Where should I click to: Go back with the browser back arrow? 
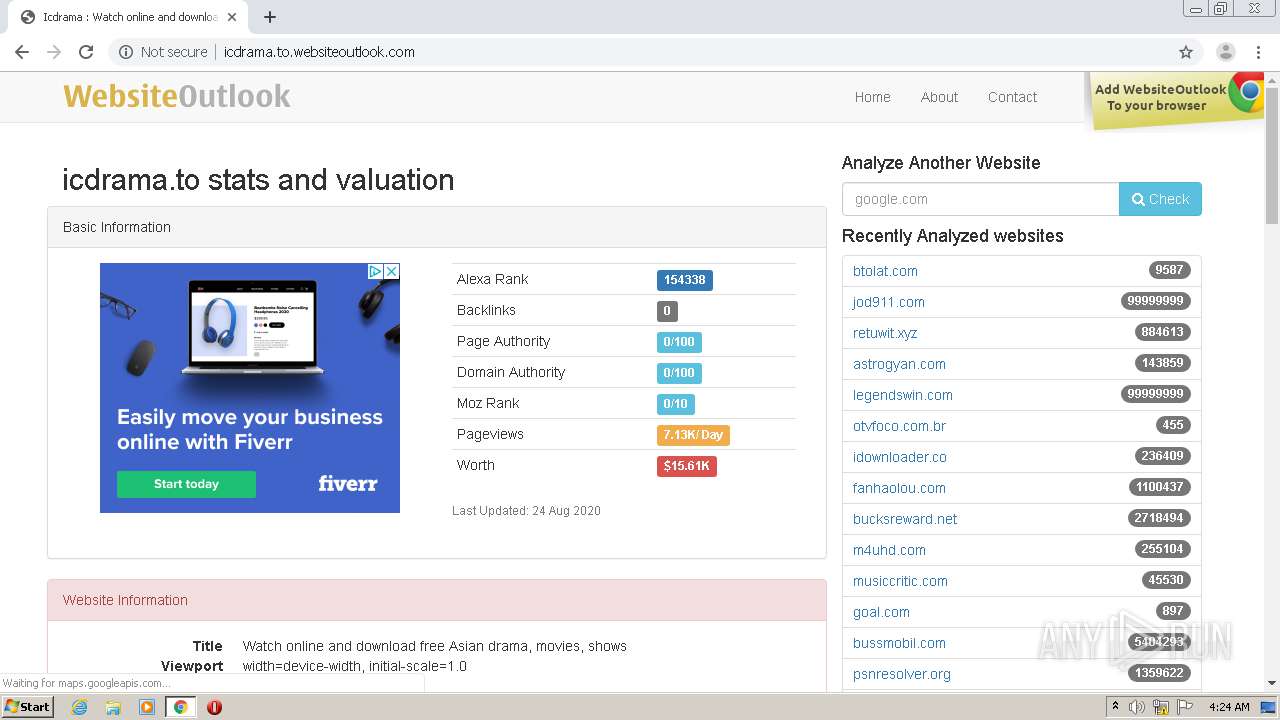(x=22, y=52)
